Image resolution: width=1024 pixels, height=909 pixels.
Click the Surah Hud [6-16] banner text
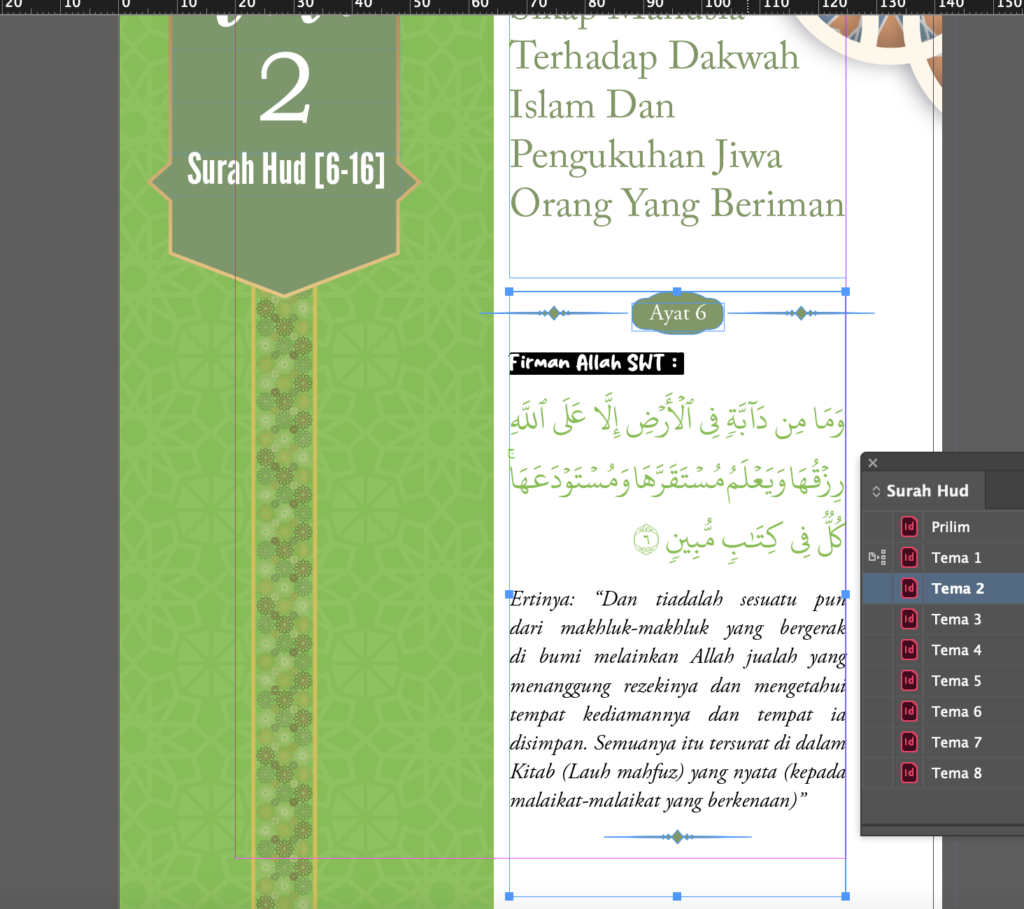point(285,170)
